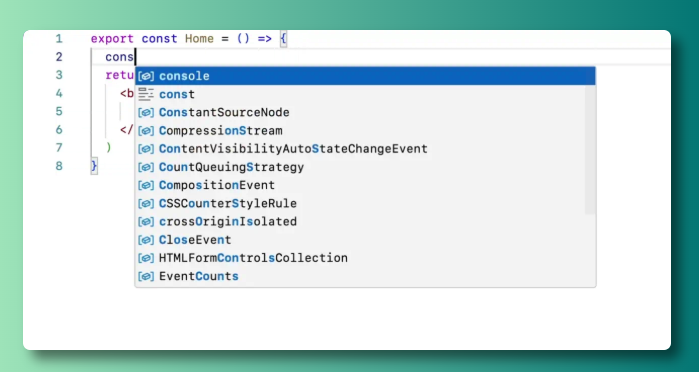The image size is (699, 372).
Task: Click the keyword snippet icon beside const
Action: click(146, 94)
